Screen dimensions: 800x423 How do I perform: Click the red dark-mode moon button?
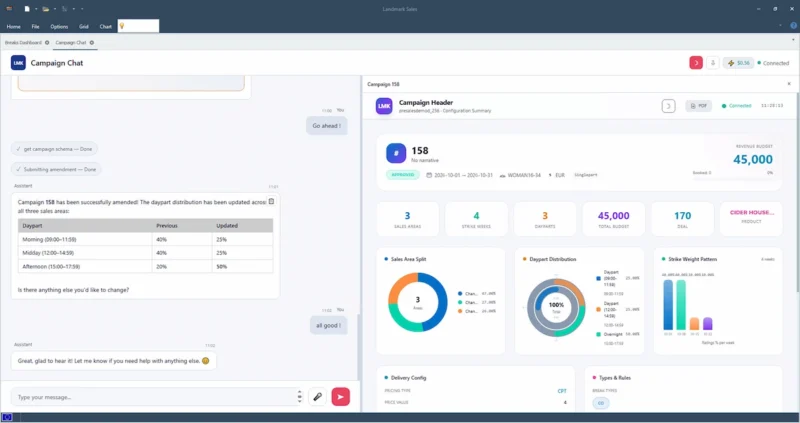click(696, 63)
